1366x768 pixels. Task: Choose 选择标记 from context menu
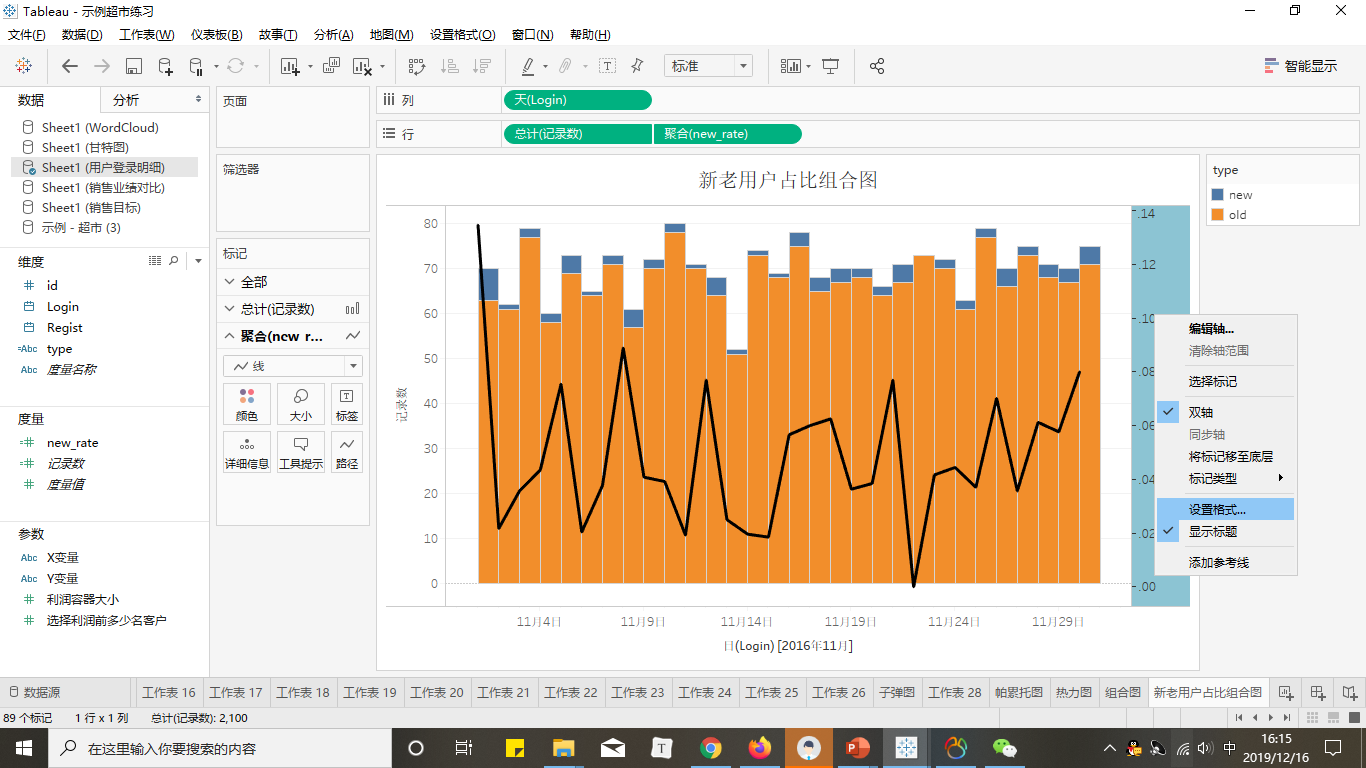[1225, 382]
